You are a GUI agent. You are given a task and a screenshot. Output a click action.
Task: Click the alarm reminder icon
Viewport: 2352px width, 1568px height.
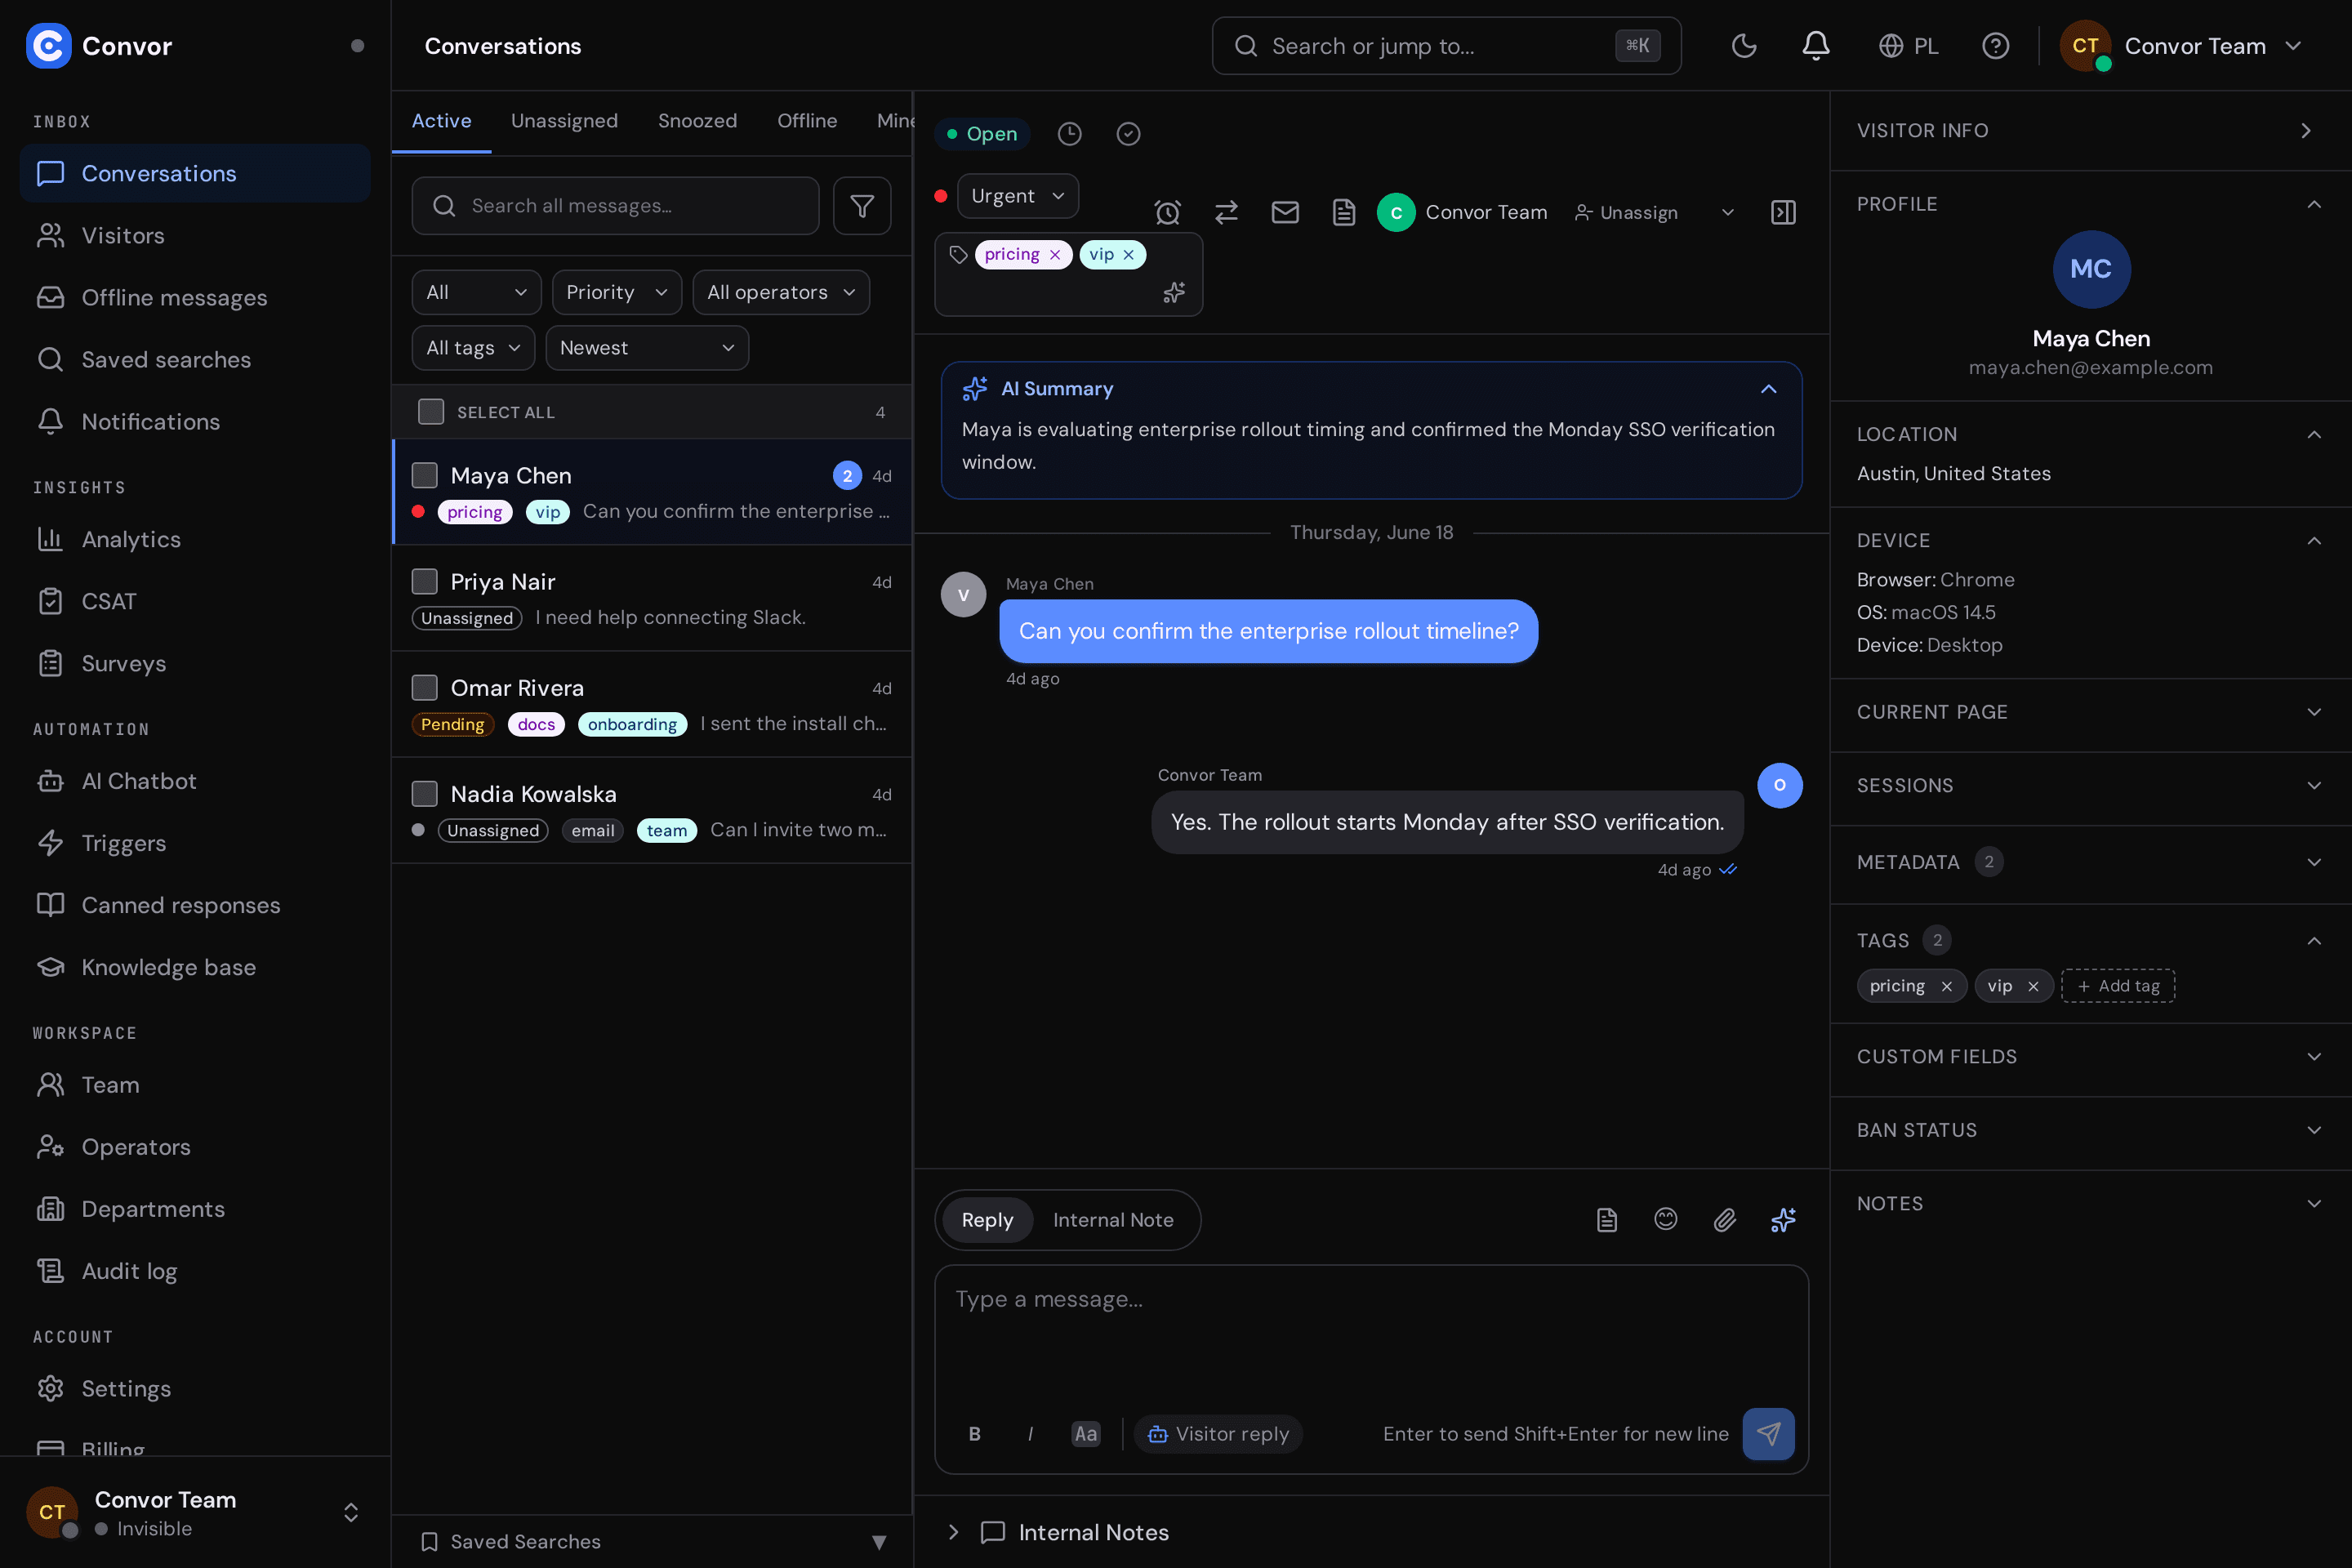pos(1168,212)
